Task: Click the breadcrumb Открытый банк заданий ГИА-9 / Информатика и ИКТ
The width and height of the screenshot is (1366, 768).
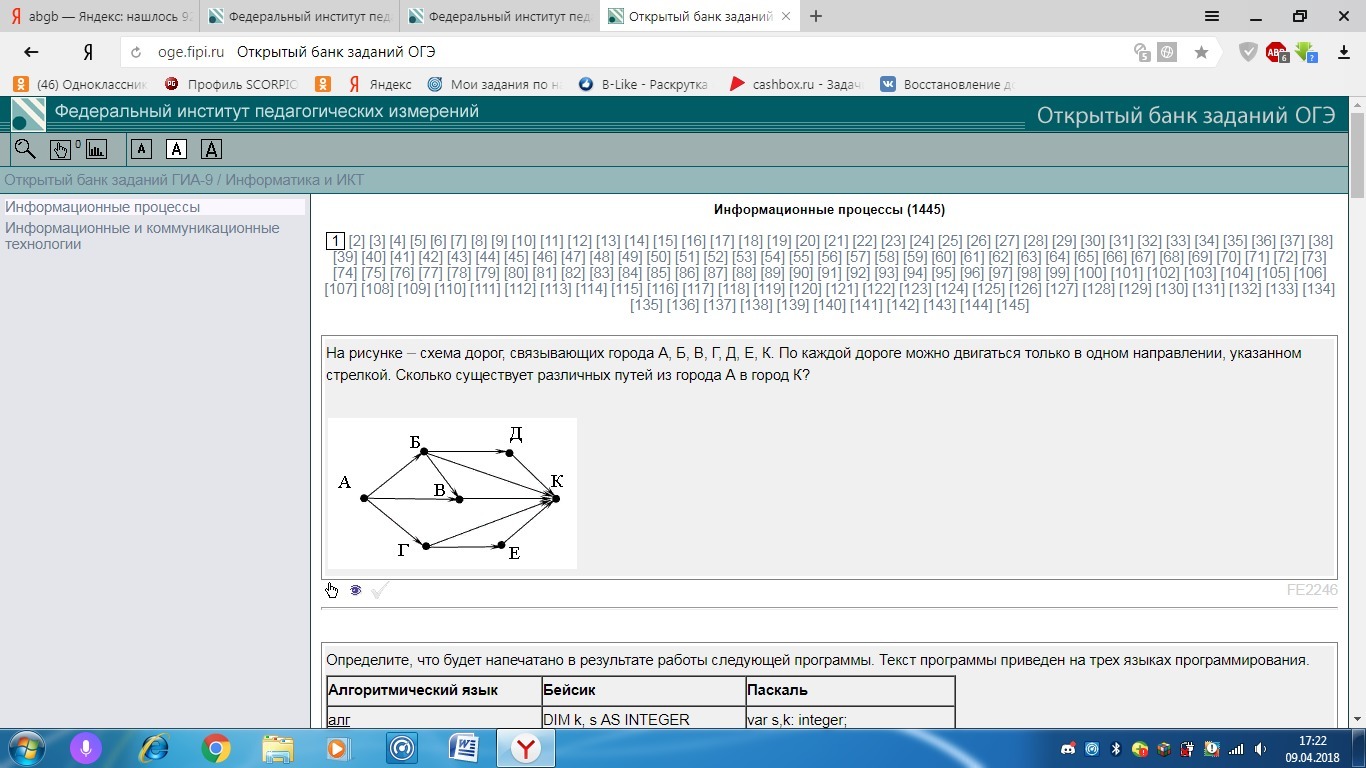Action: point(184,180)
